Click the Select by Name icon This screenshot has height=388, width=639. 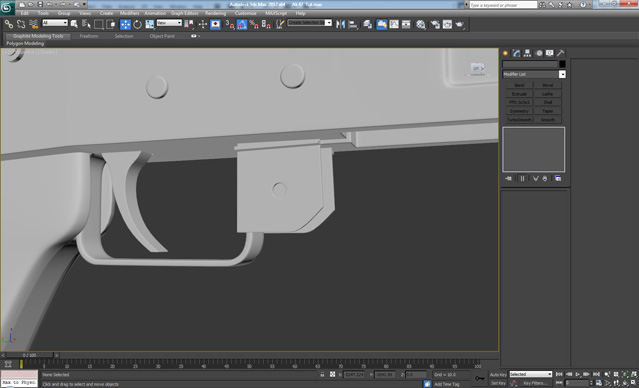pyautogui.click(x=86, y=24)
